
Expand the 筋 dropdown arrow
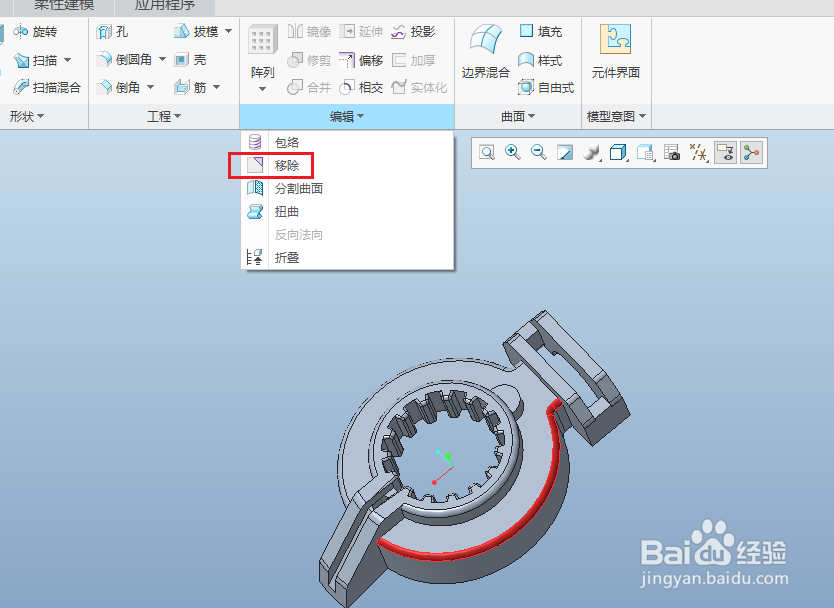coord(216,87)
